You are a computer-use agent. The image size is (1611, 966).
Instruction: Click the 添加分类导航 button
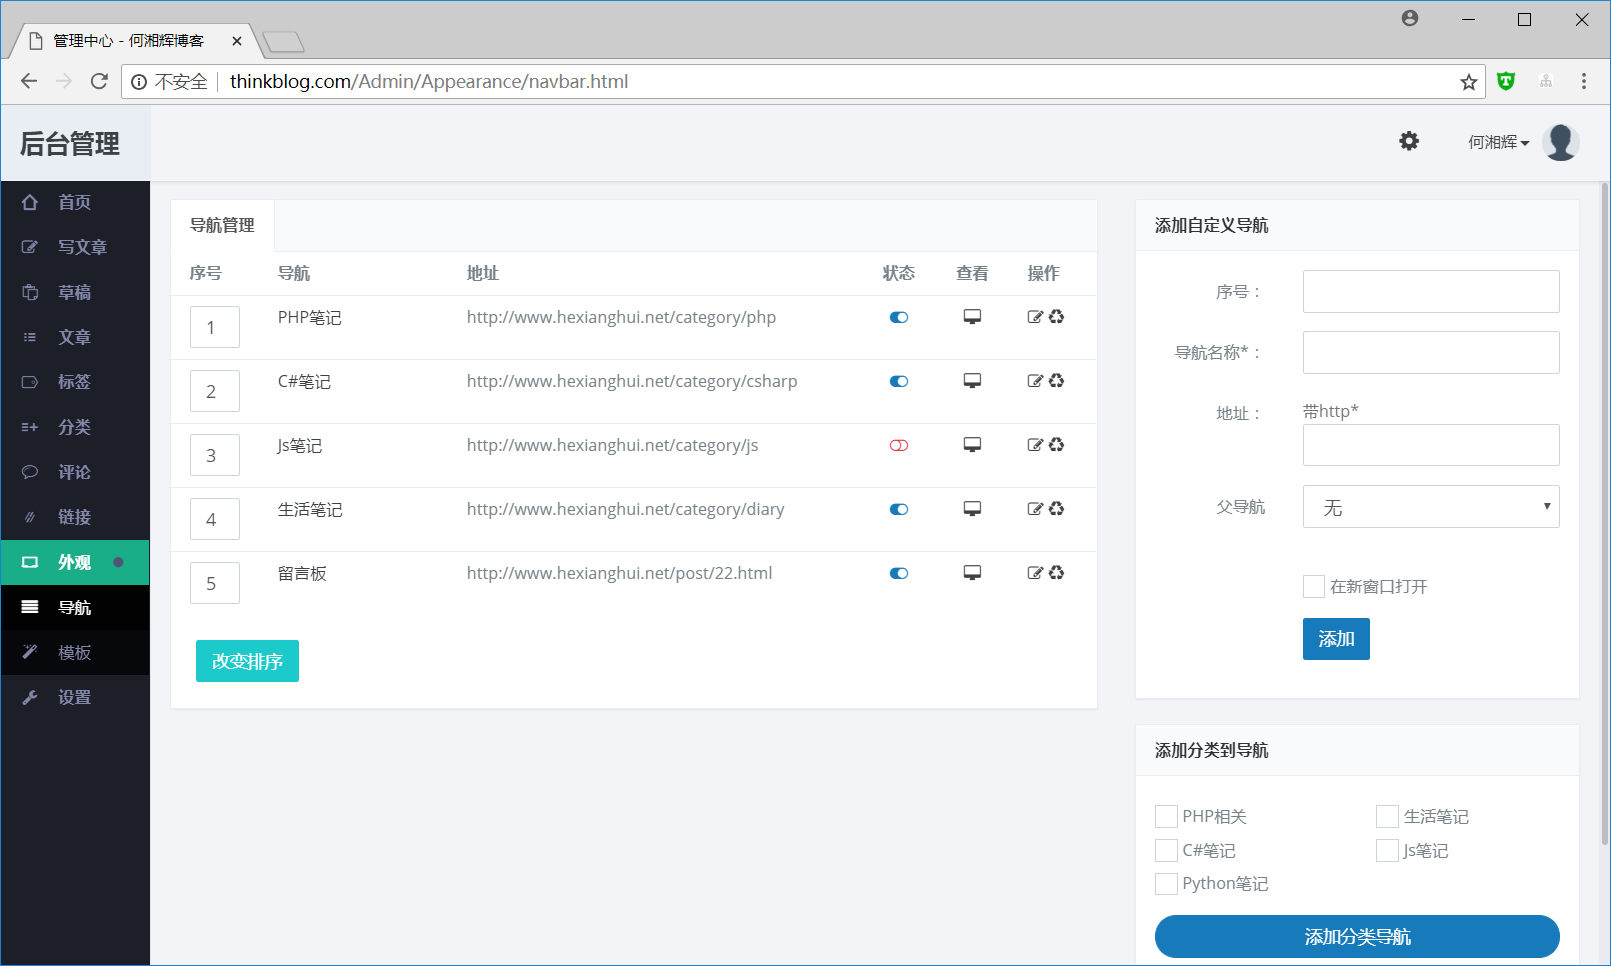coord(1357,937)
